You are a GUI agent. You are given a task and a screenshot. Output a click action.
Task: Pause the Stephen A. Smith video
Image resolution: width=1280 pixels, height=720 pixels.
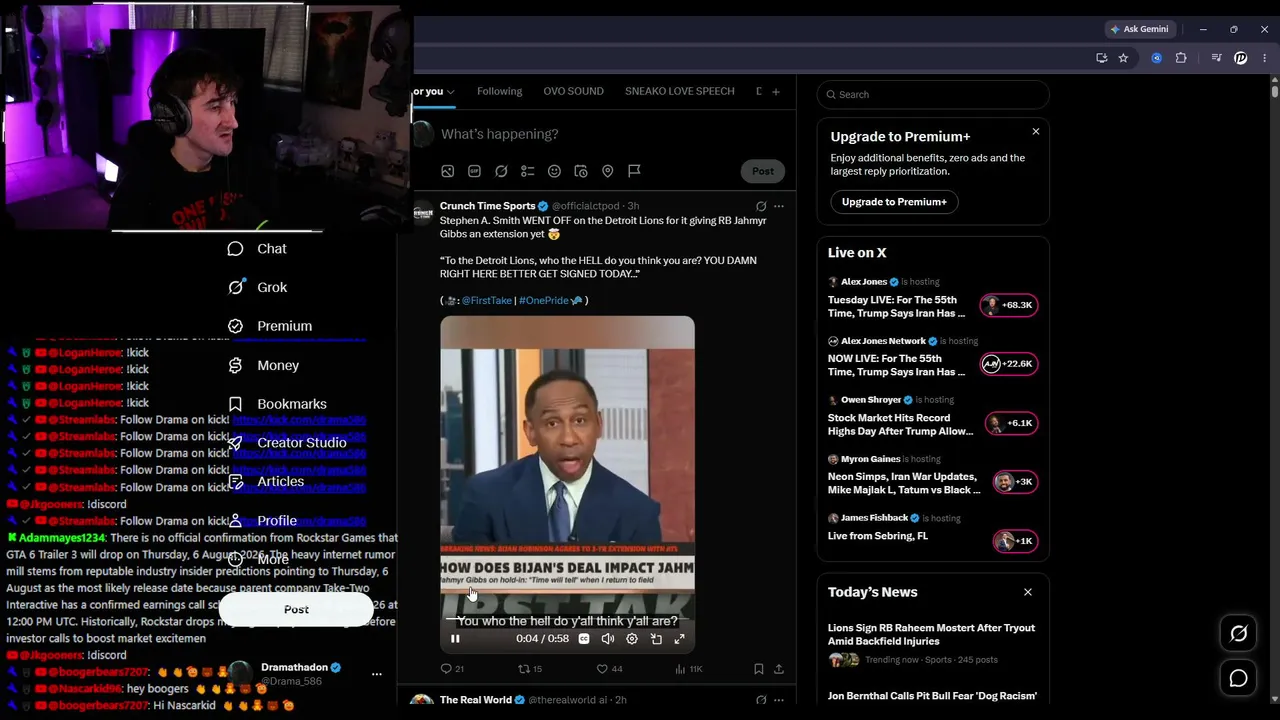tap(455, 639)
